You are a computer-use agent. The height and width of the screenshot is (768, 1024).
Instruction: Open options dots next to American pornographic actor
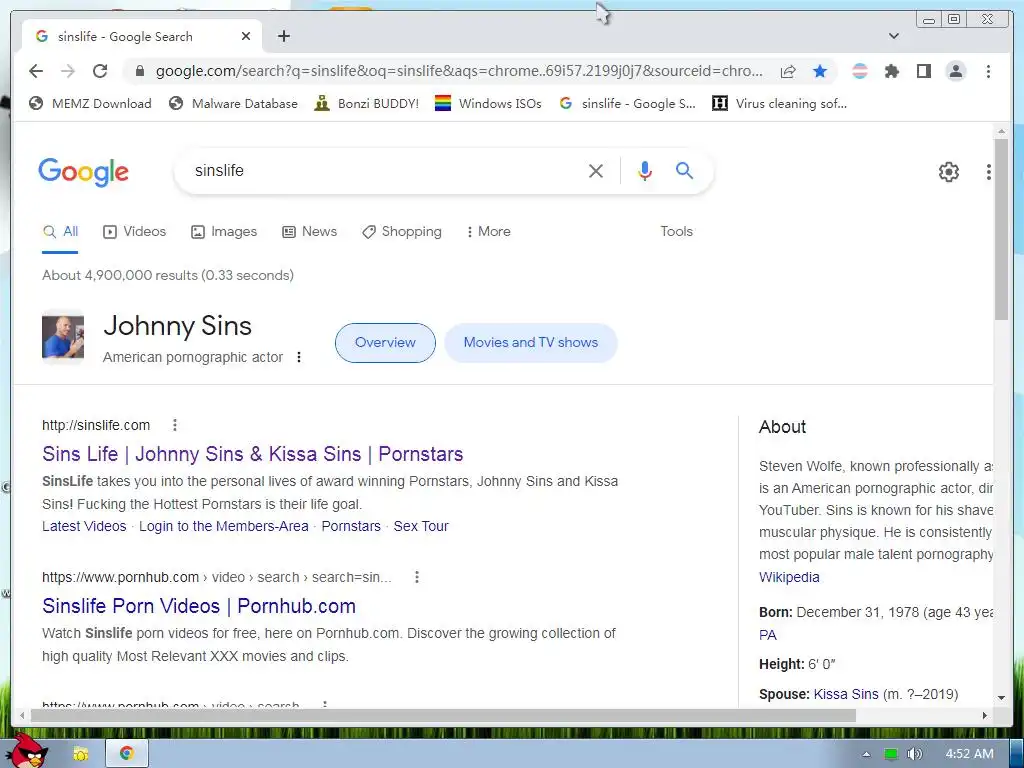pyautogui.click(x=298, y=357)
